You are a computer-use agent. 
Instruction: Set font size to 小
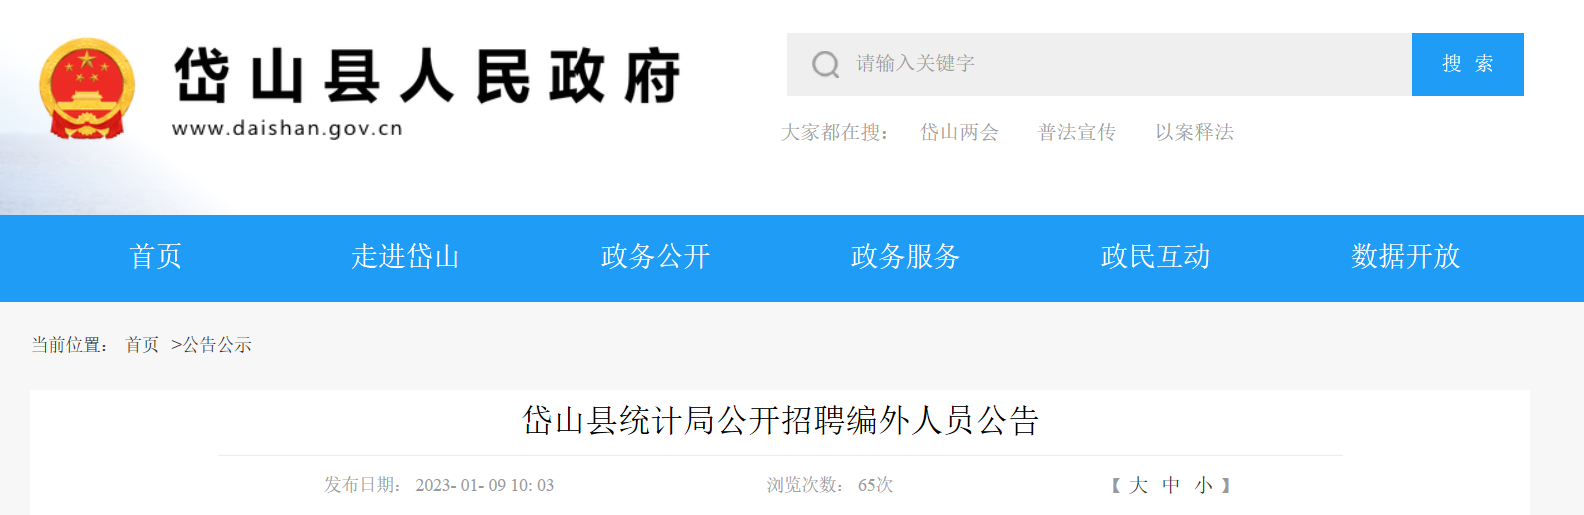tap(1204, 485)
